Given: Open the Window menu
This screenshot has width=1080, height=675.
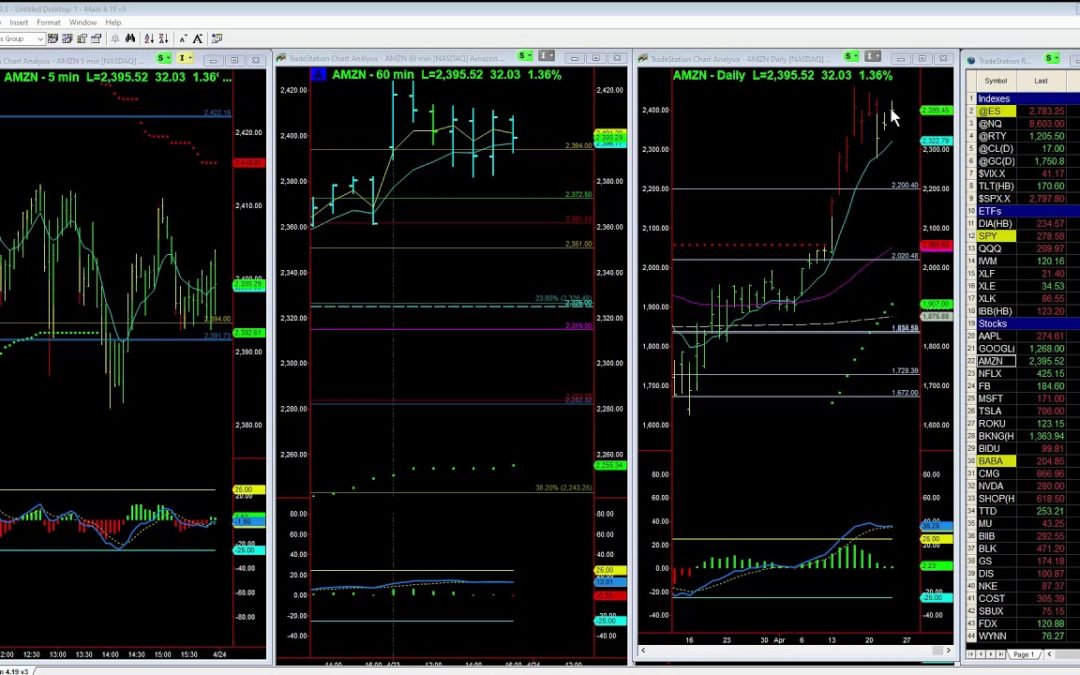Looking at the screenshot, I should [83, 22].
